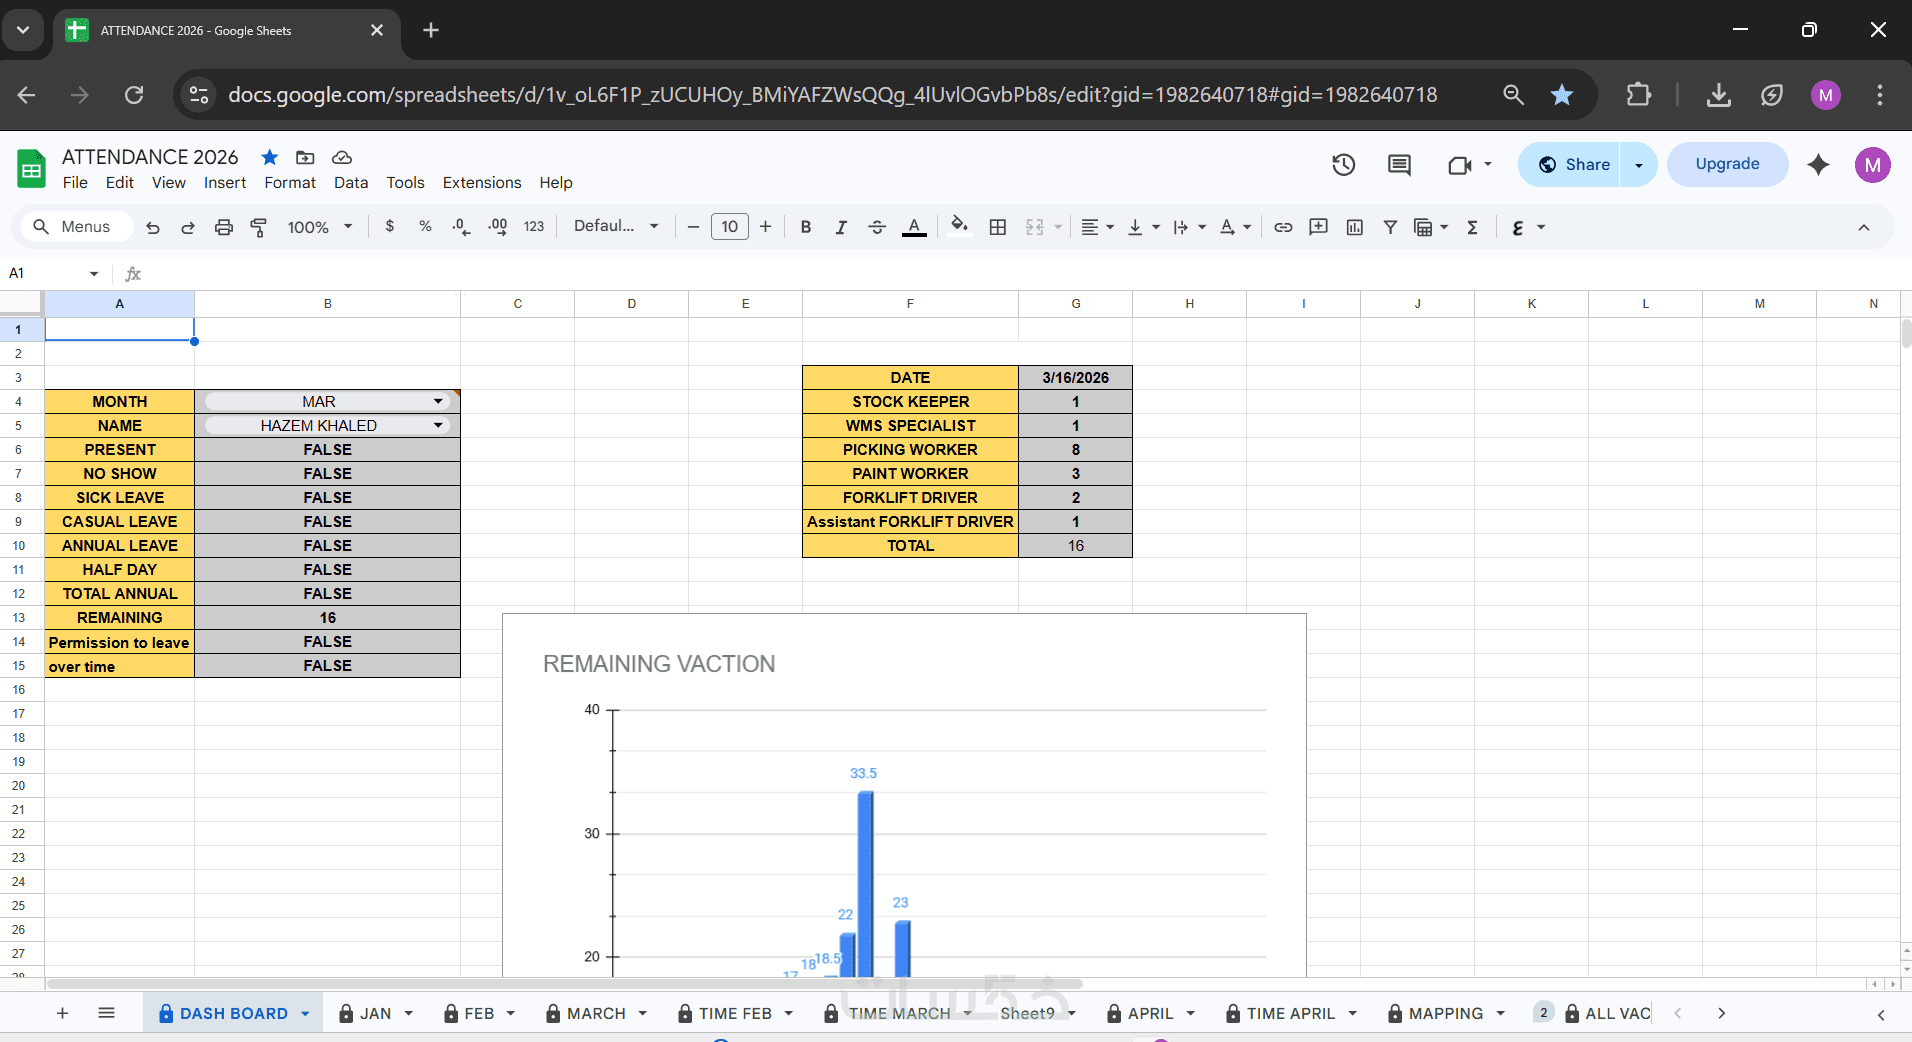Expand the zoom level dropdown
The image size is (1912, 1042).
[x=320, y=227]
